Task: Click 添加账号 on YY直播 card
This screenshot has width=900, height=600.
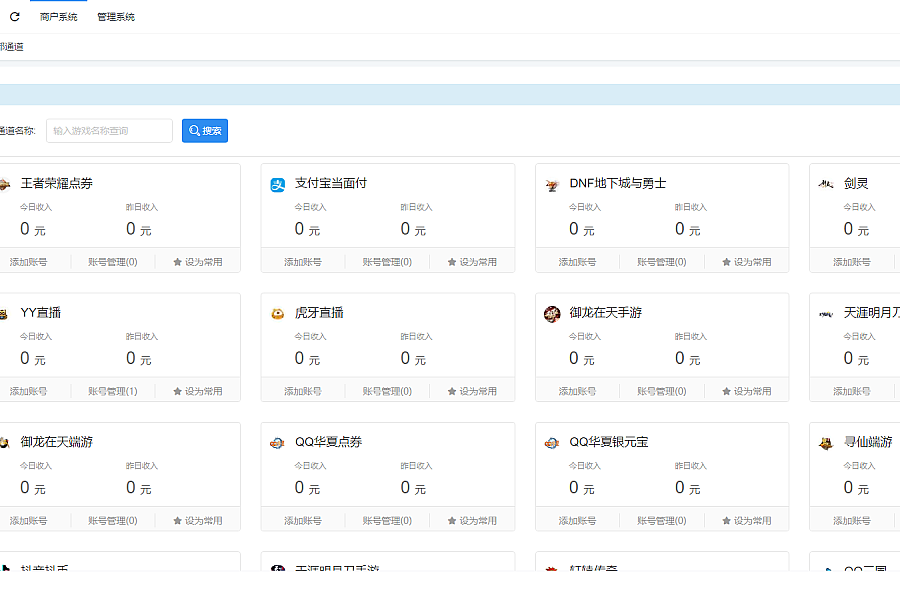Action: pyautogui.click(x=28, y=391)
